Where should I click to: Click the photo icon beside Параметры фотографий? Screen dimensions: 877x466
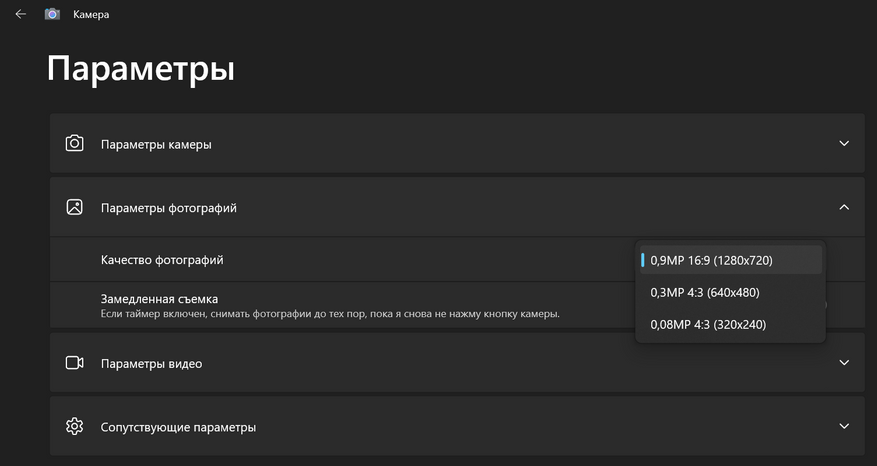click(74, 208)
